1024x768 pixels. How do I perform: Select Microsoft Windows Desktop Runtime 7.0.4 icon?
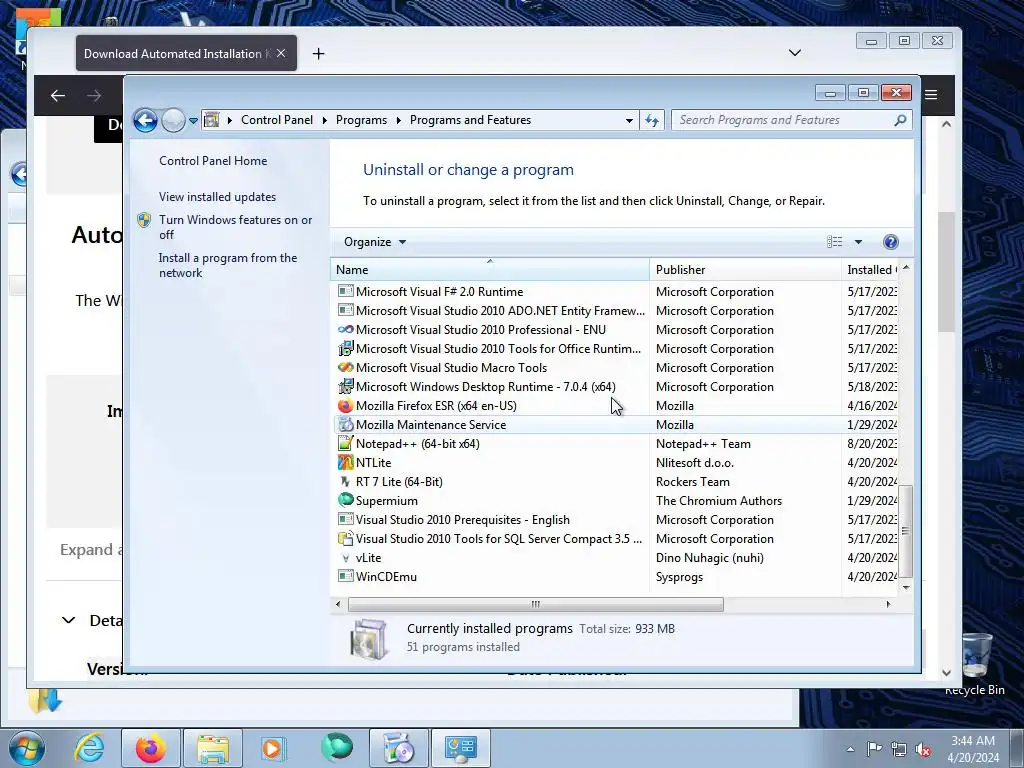coord(345,386)
